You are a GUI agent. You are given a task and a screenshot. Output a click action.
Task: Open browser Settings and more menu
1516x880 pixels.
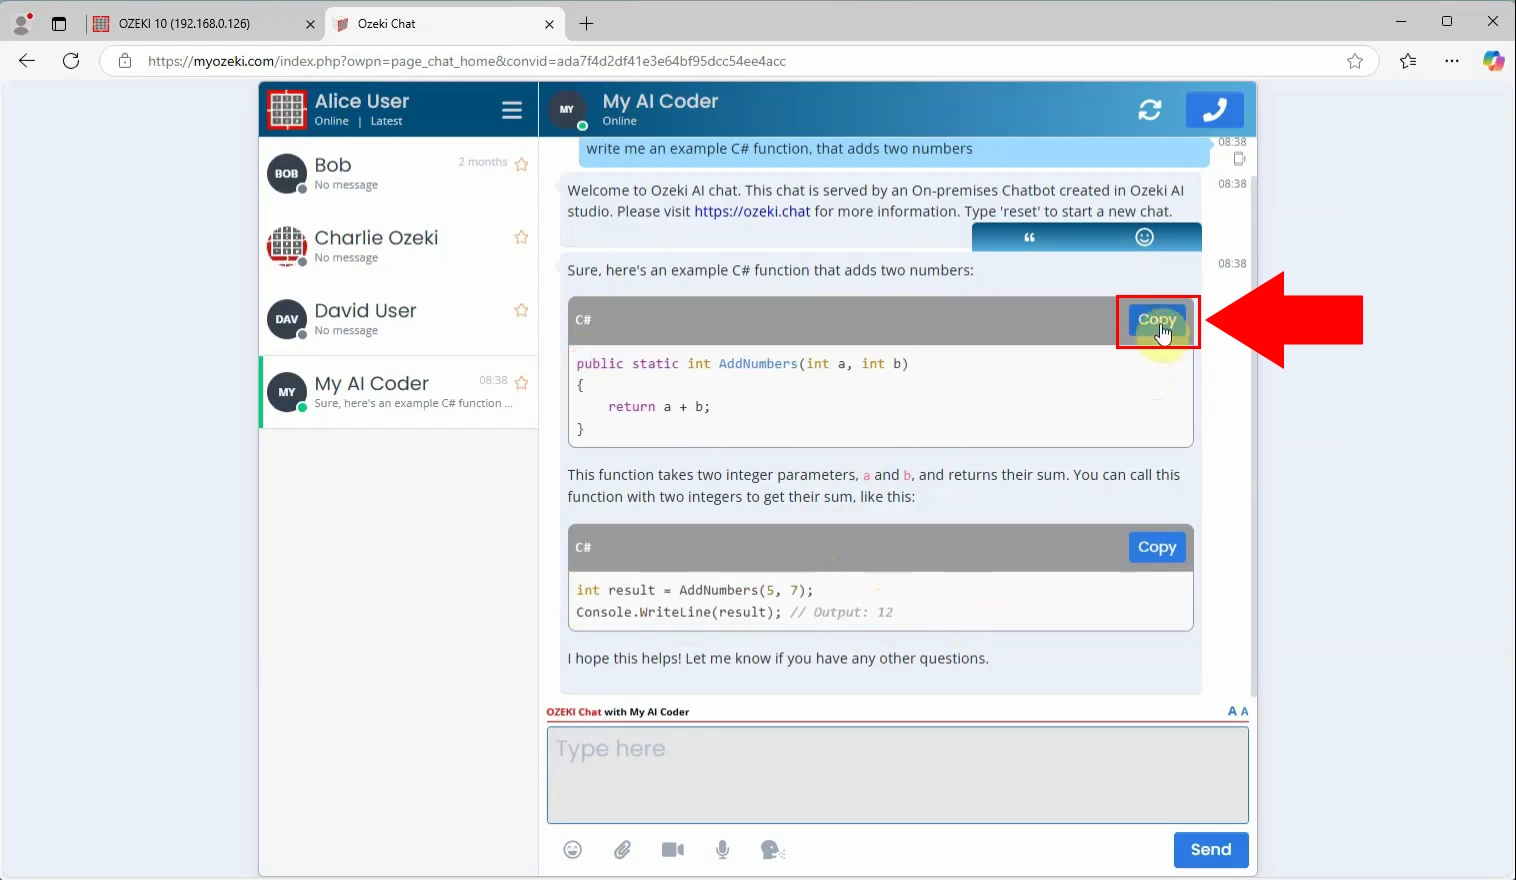click(x=1452, y=61)
